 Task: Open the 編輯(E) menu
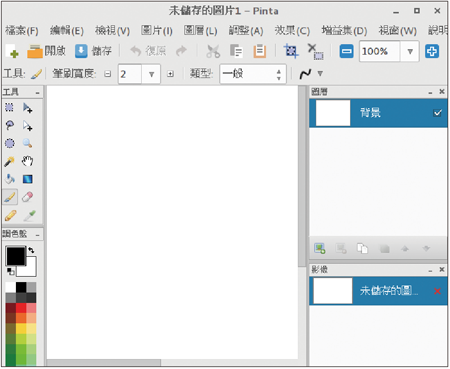[67, 31]
